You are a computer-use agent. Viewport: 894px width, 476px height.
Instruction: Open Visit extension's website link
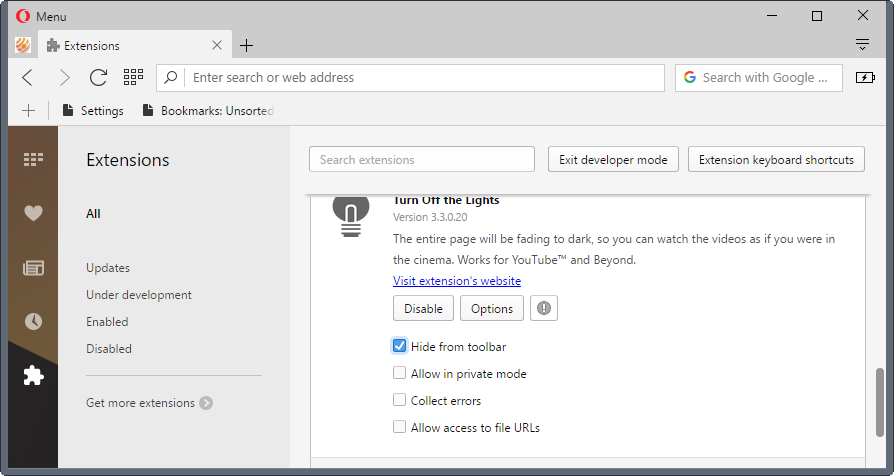[457, 281]
